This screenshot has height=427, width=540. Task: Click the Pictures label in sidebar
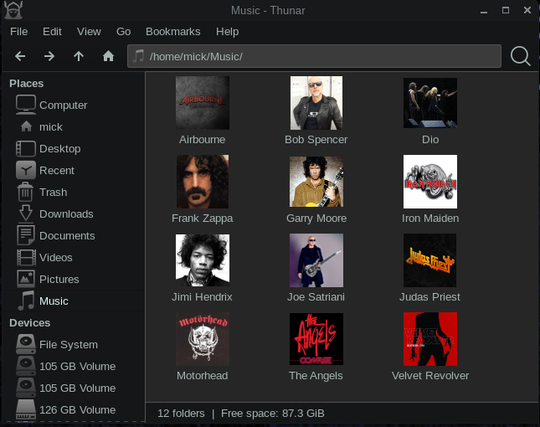click(x=59, y=279)
